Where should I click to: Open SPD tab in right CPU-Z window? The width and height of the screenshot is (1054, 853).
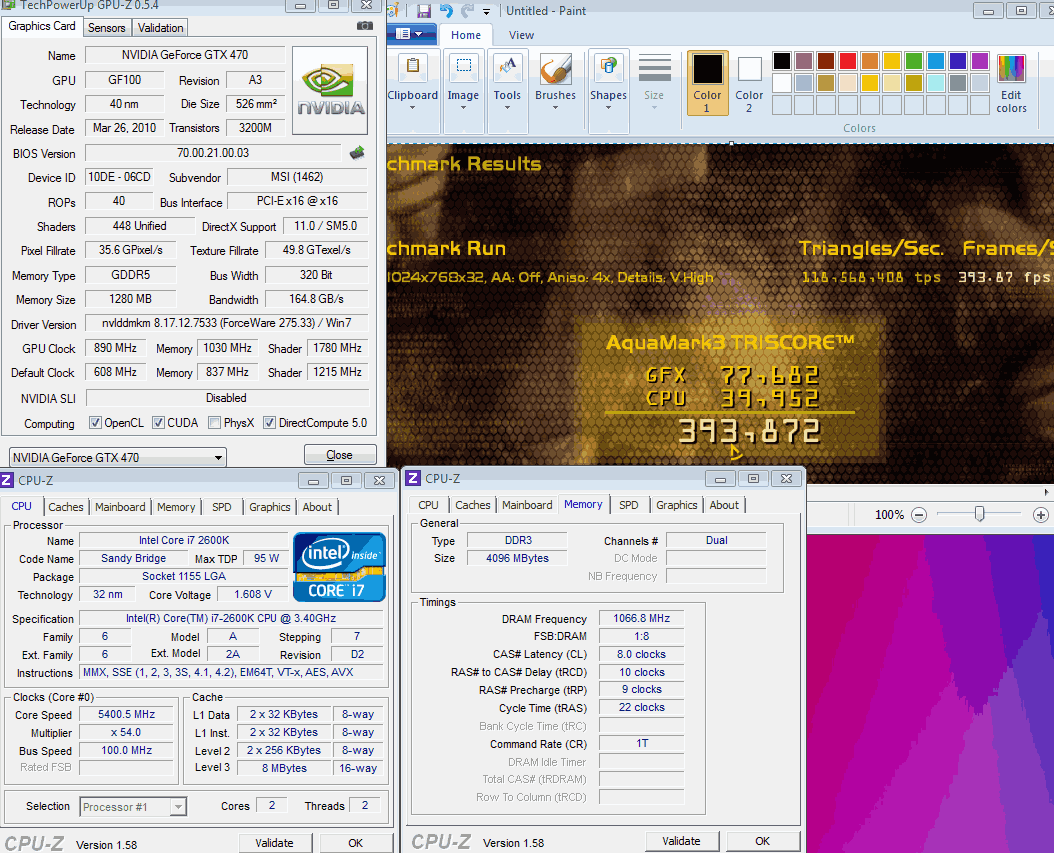629,505
